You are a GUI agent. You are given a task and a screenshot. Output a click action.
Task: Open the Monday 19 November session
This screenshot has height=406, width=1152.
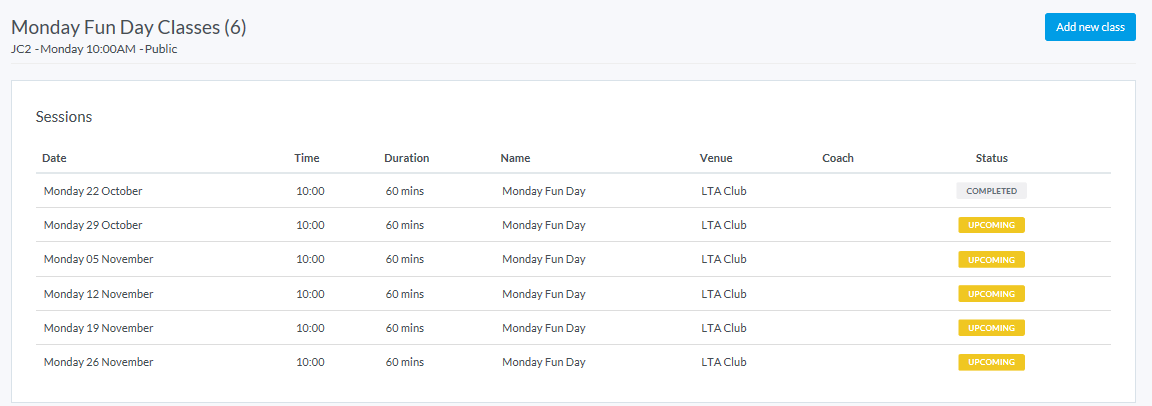click(x=98, y=328)
